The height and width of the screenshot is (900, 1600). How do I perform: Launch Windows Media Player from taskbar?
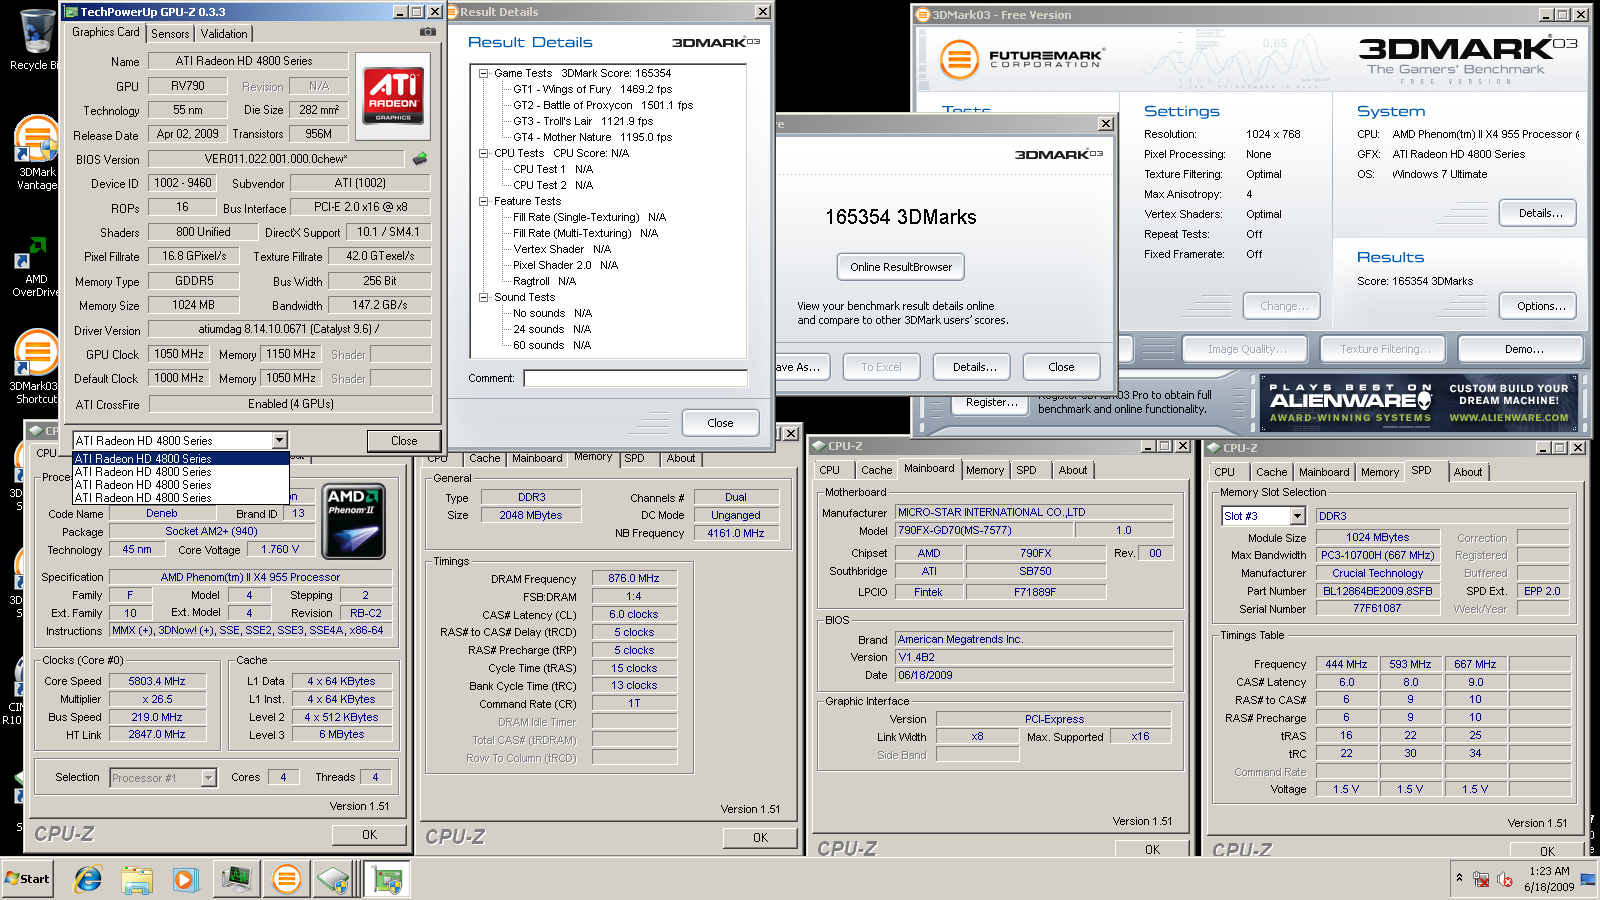coord(185,879)
